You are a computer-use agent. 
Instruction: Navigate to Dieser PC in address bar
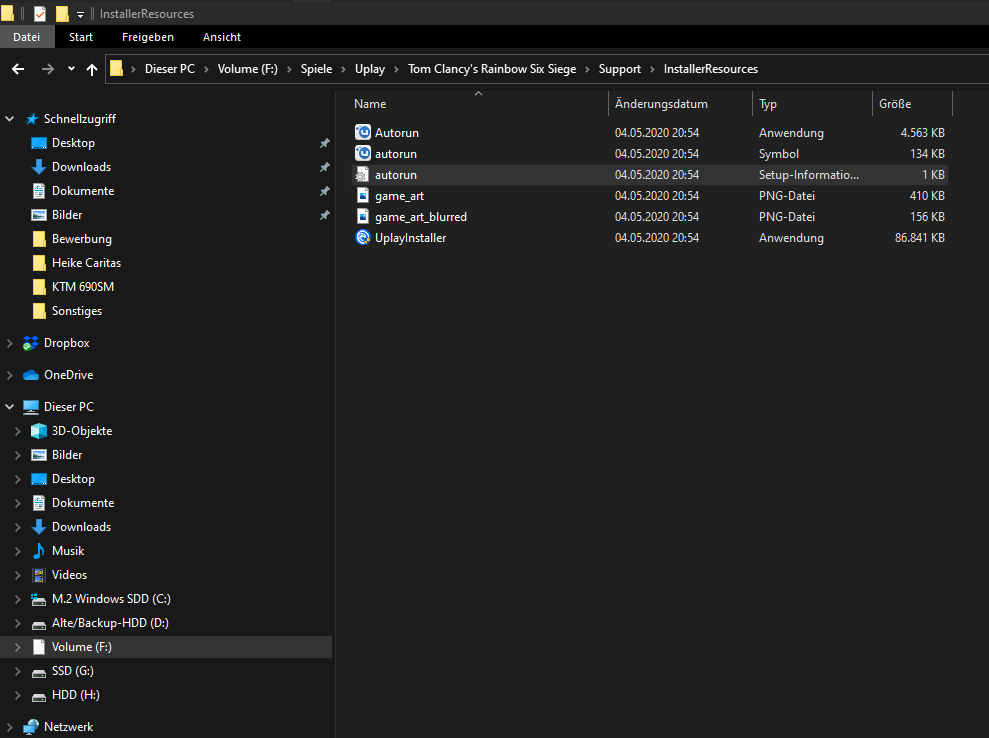[x=170, y=69]
